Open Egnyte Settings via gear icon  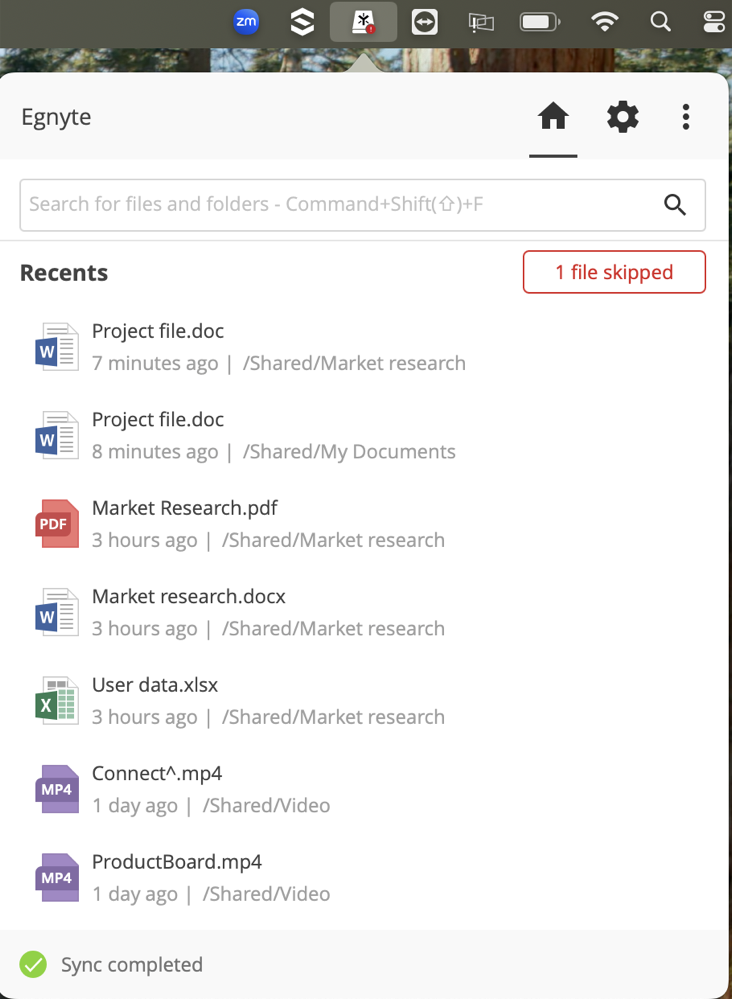622,117
